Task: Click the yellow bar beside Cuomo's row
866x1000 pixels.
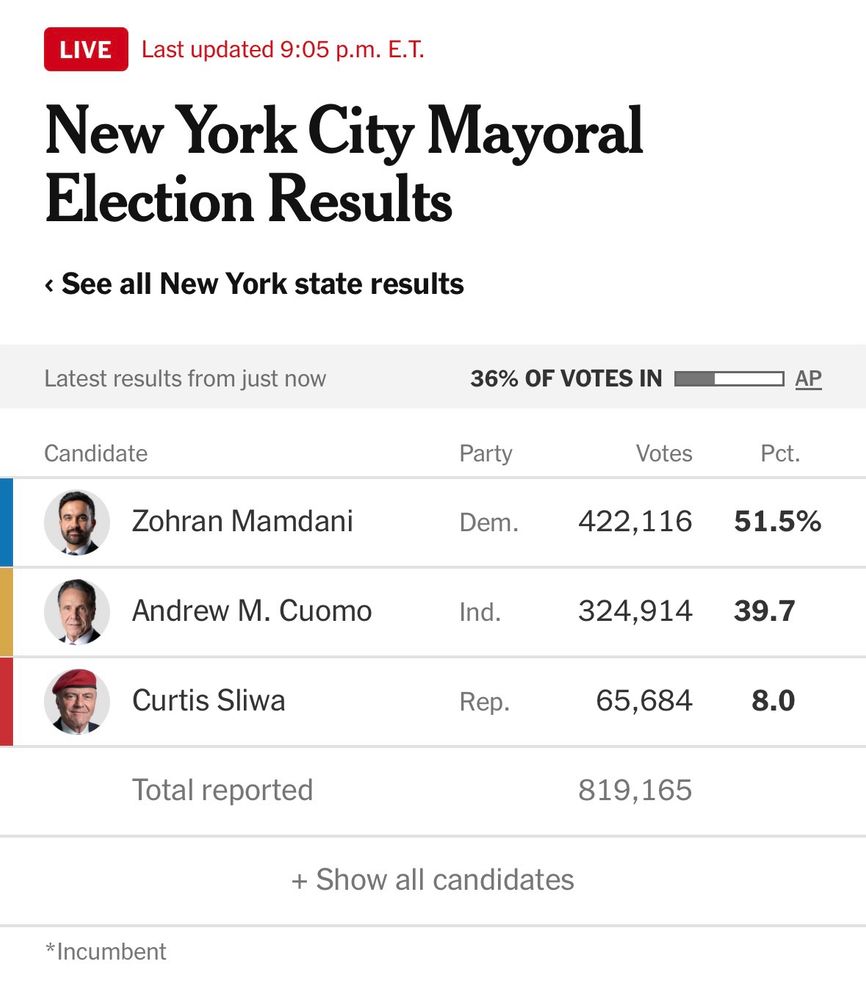Action: 4,611
